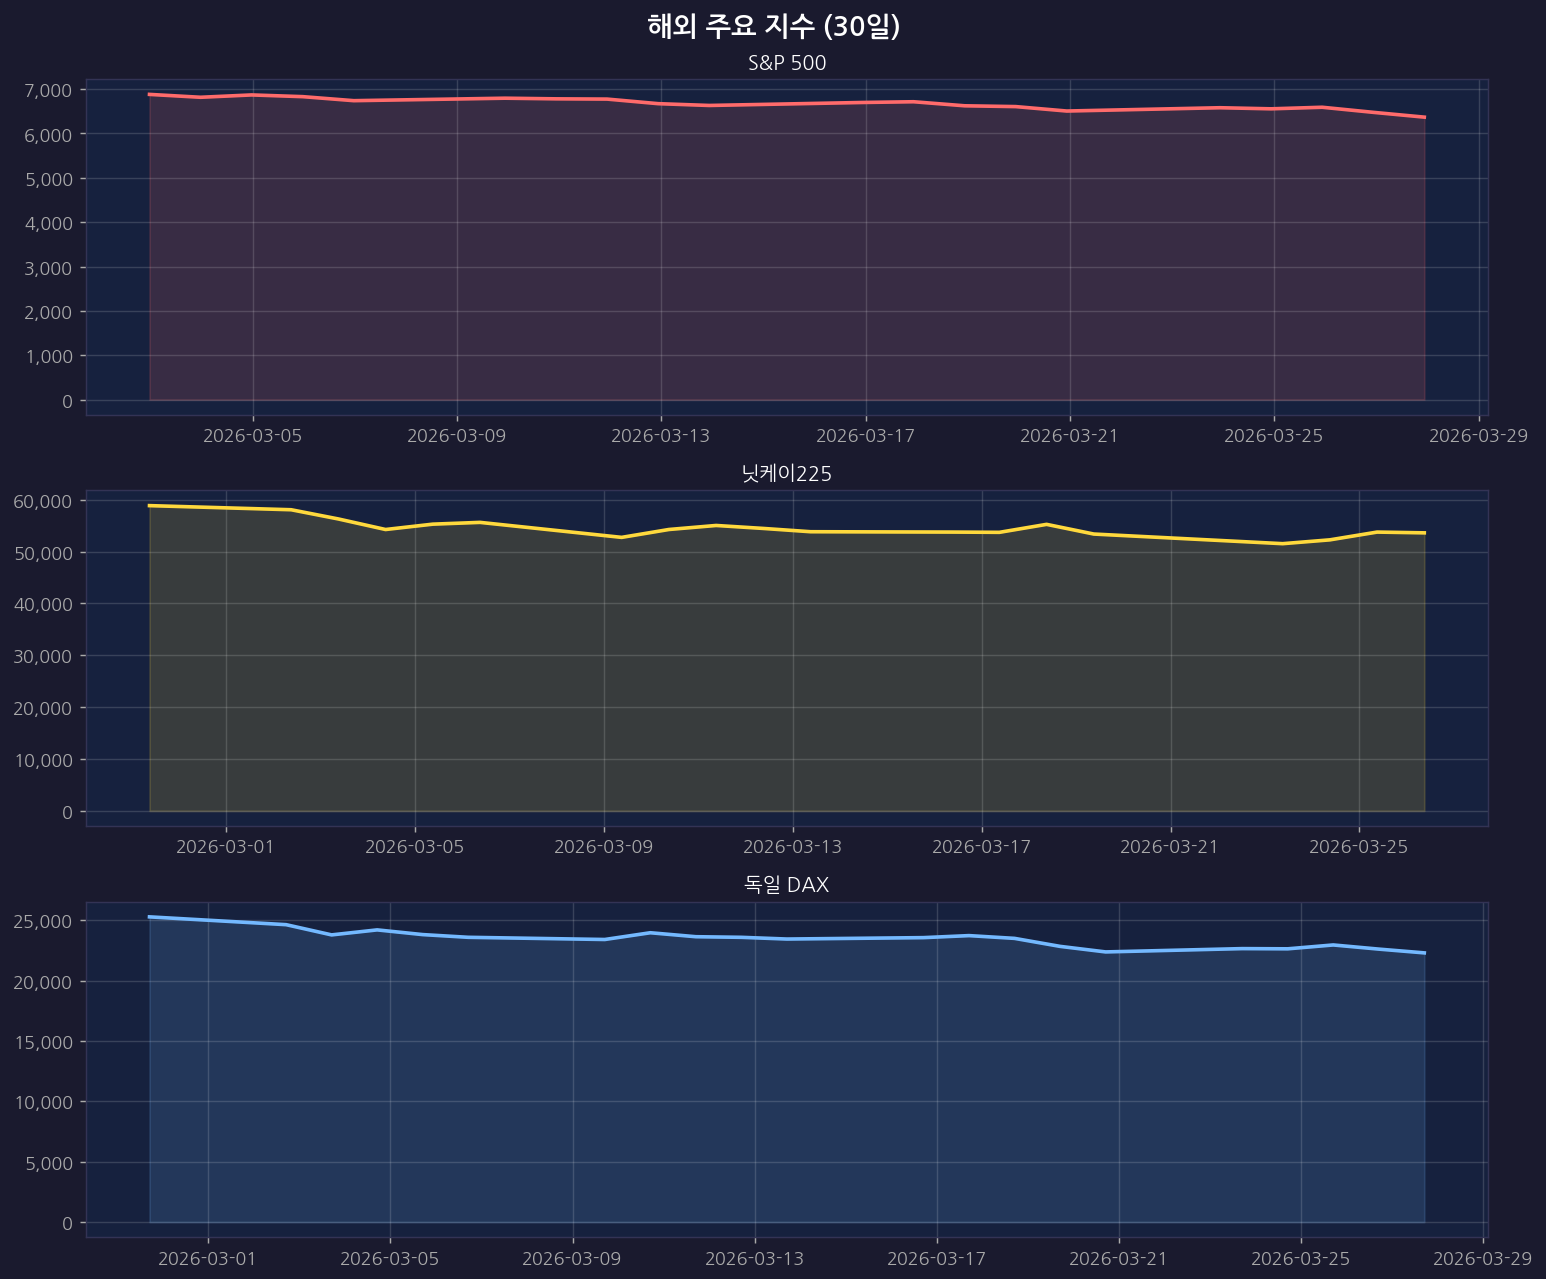Select the 7,000 y-axis label on S&P 500 chart
This screenshot has height=1279, width=1546.
pyautogui.click(x=48, y=90)
